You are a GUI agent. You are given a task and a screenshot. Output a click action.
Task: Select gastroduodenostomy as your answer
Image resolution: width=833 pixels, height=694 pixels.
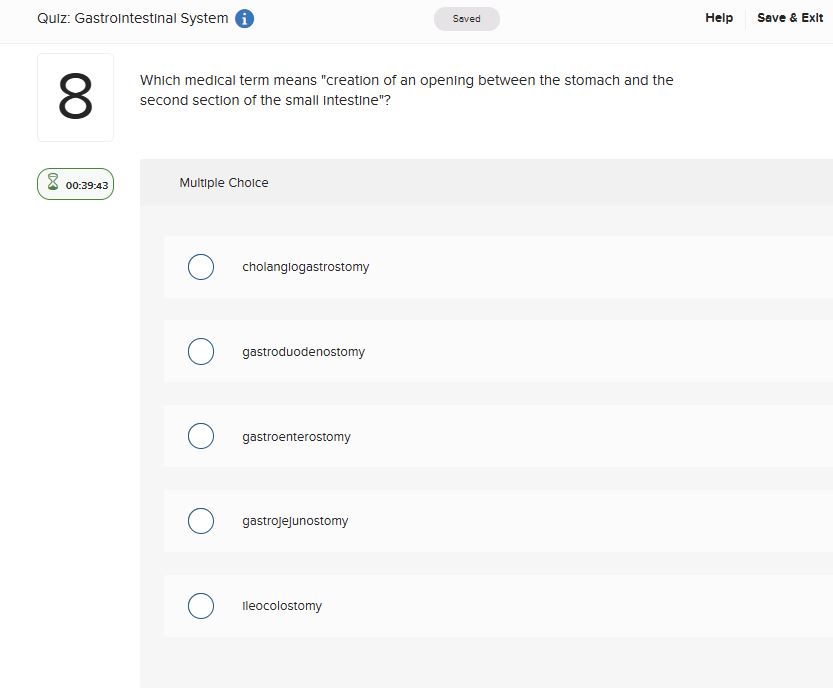point(201,351)
